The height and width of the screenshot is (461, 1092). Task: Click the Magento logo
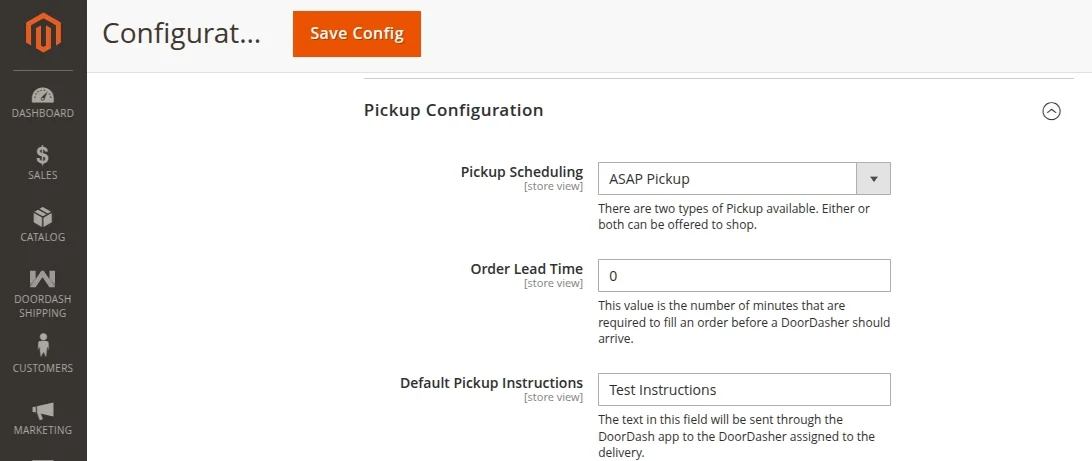coord(43,34)
